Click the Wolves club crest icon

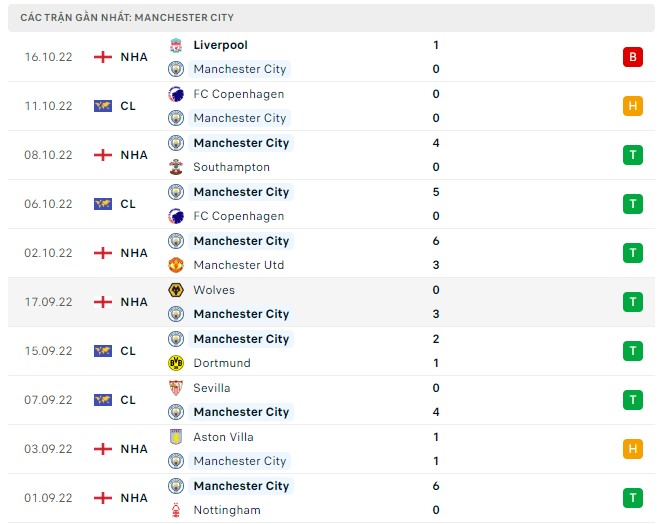[x=176, y=290]
